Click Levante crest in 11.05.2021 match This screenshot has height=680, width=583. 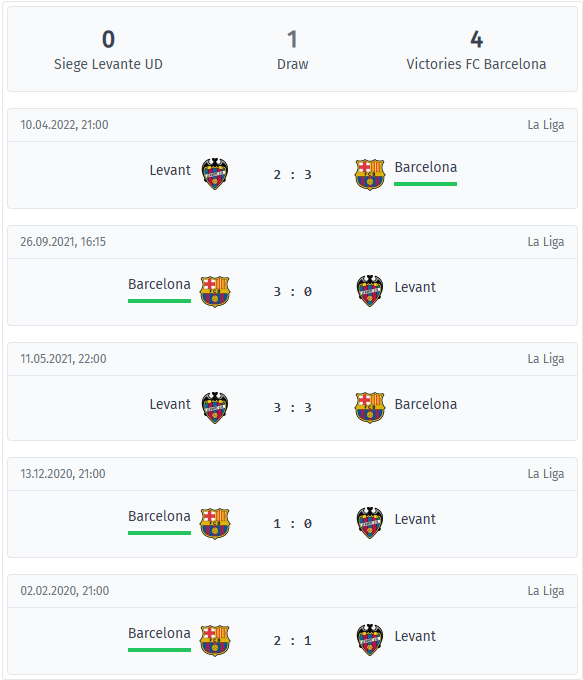(x=215, y=408)
